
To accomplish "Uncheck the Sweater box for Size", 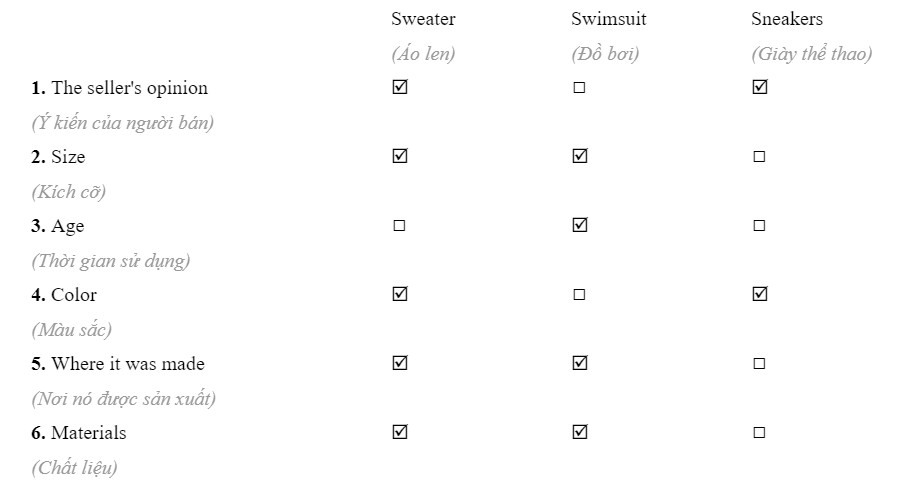I will [x=400, y=157].
